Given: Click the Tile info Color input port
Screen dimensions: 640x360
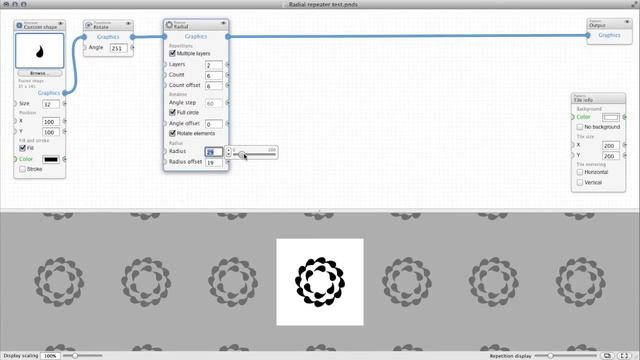Looking at the screenshot, I should pos(573,117).
